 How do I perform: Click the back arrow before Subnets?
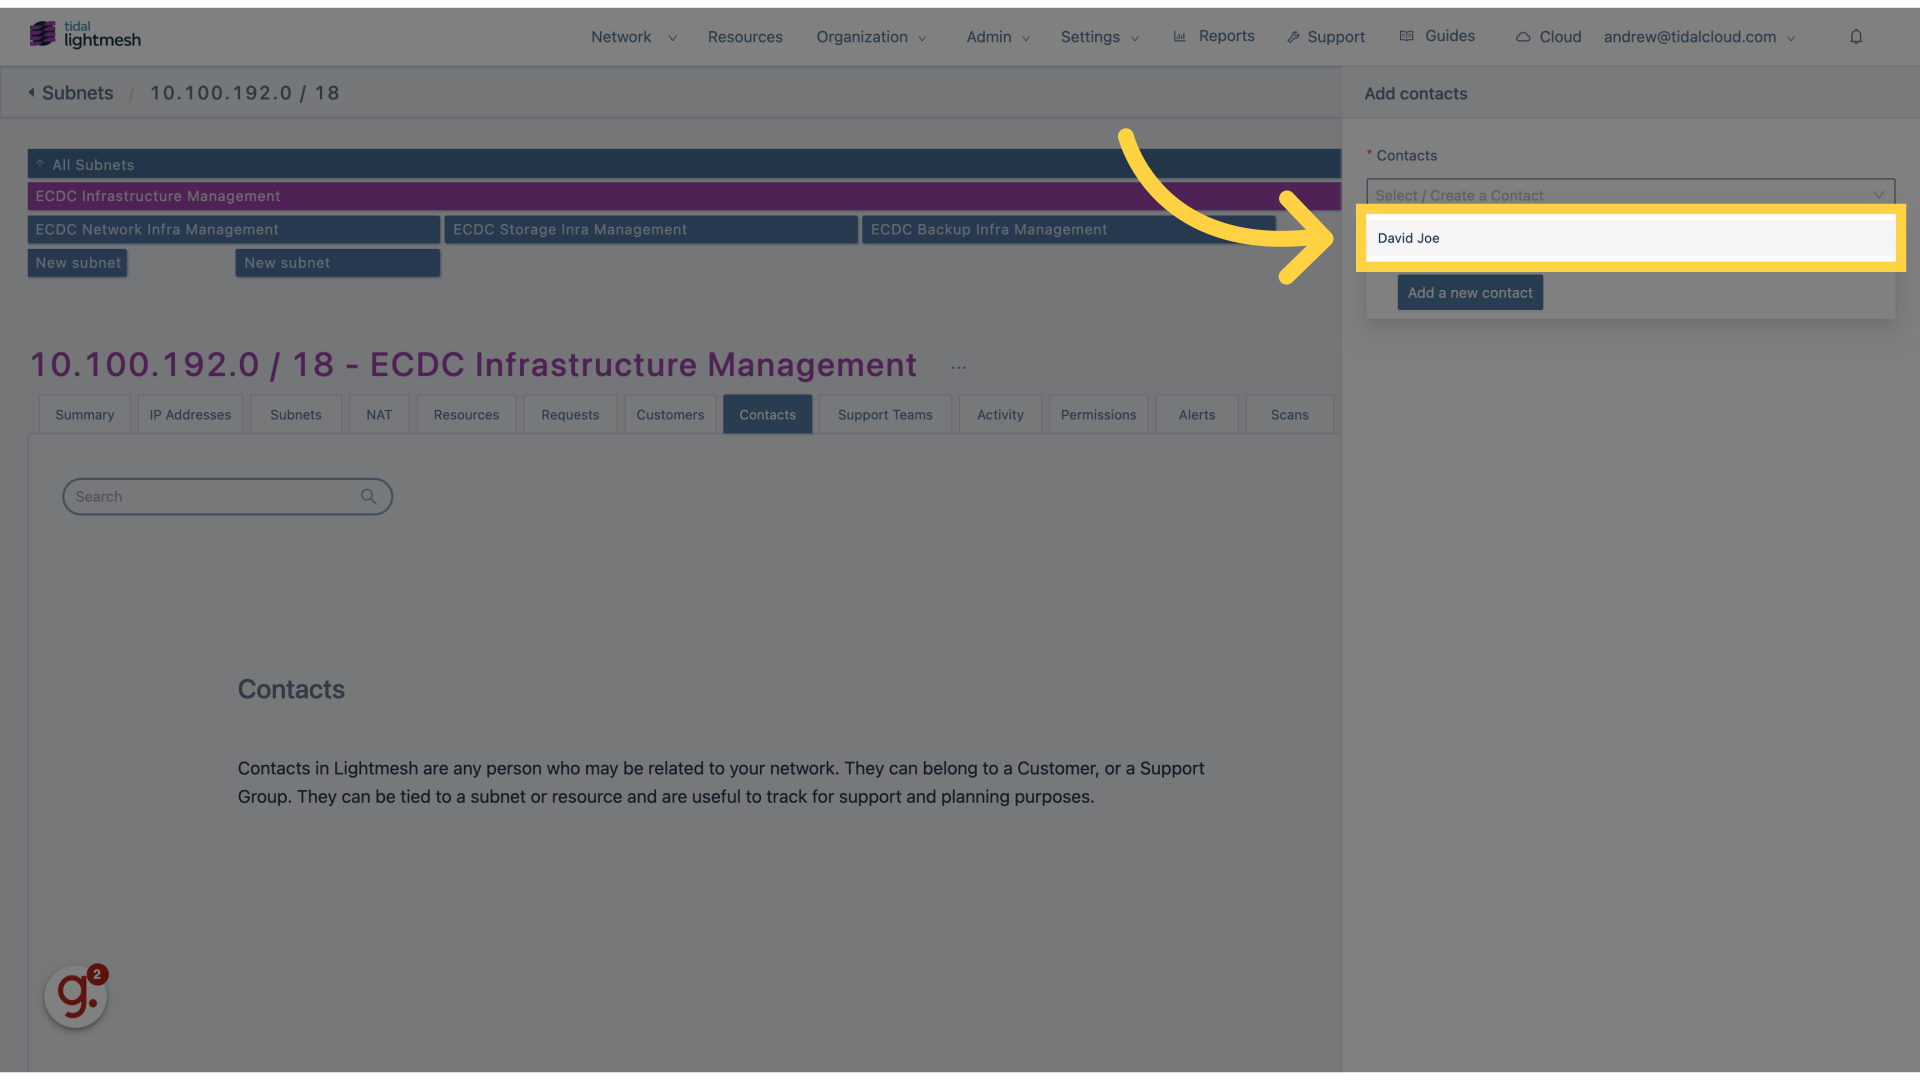(x=31, y=93)
